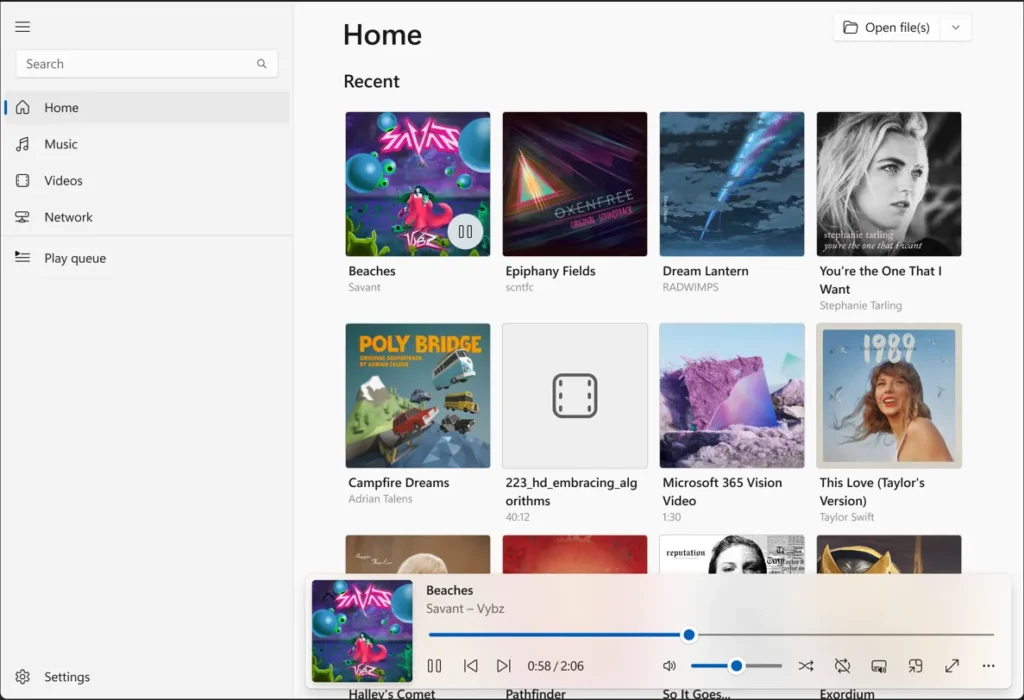This screenshot has width=1024, height=700.
Task: Expand the Open file(s) dropdown arrow
Action: pos(955,28)
